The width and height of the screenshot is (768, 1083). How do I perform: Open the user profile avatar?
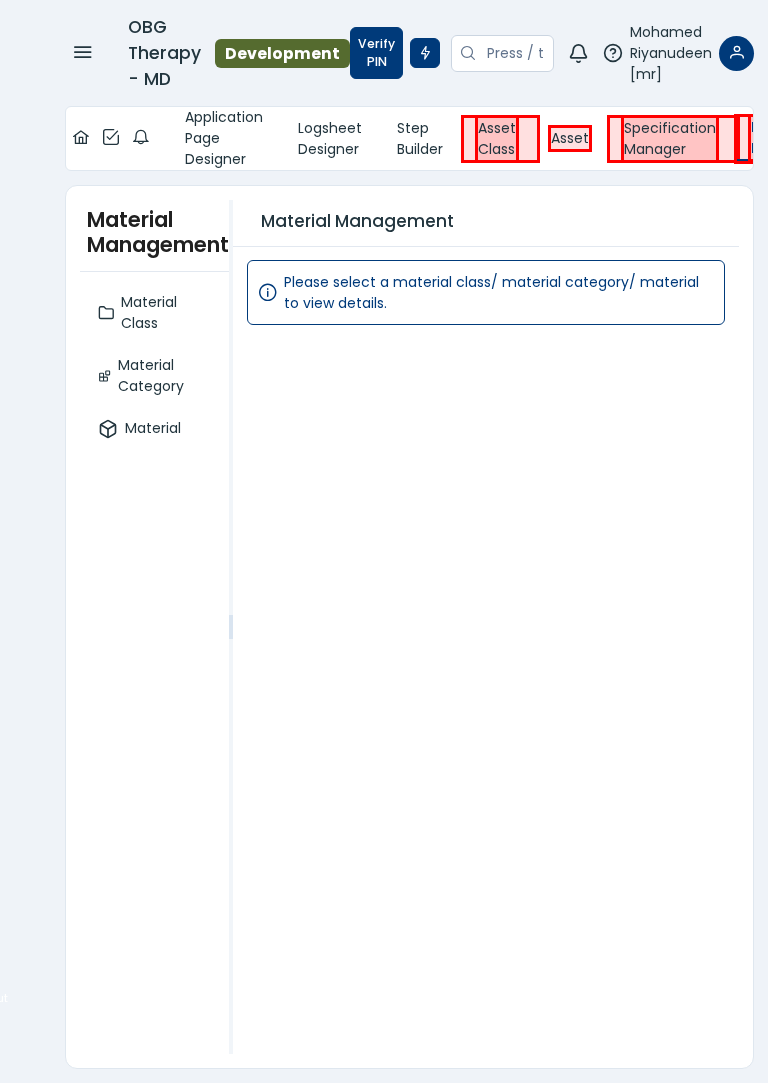736,53
